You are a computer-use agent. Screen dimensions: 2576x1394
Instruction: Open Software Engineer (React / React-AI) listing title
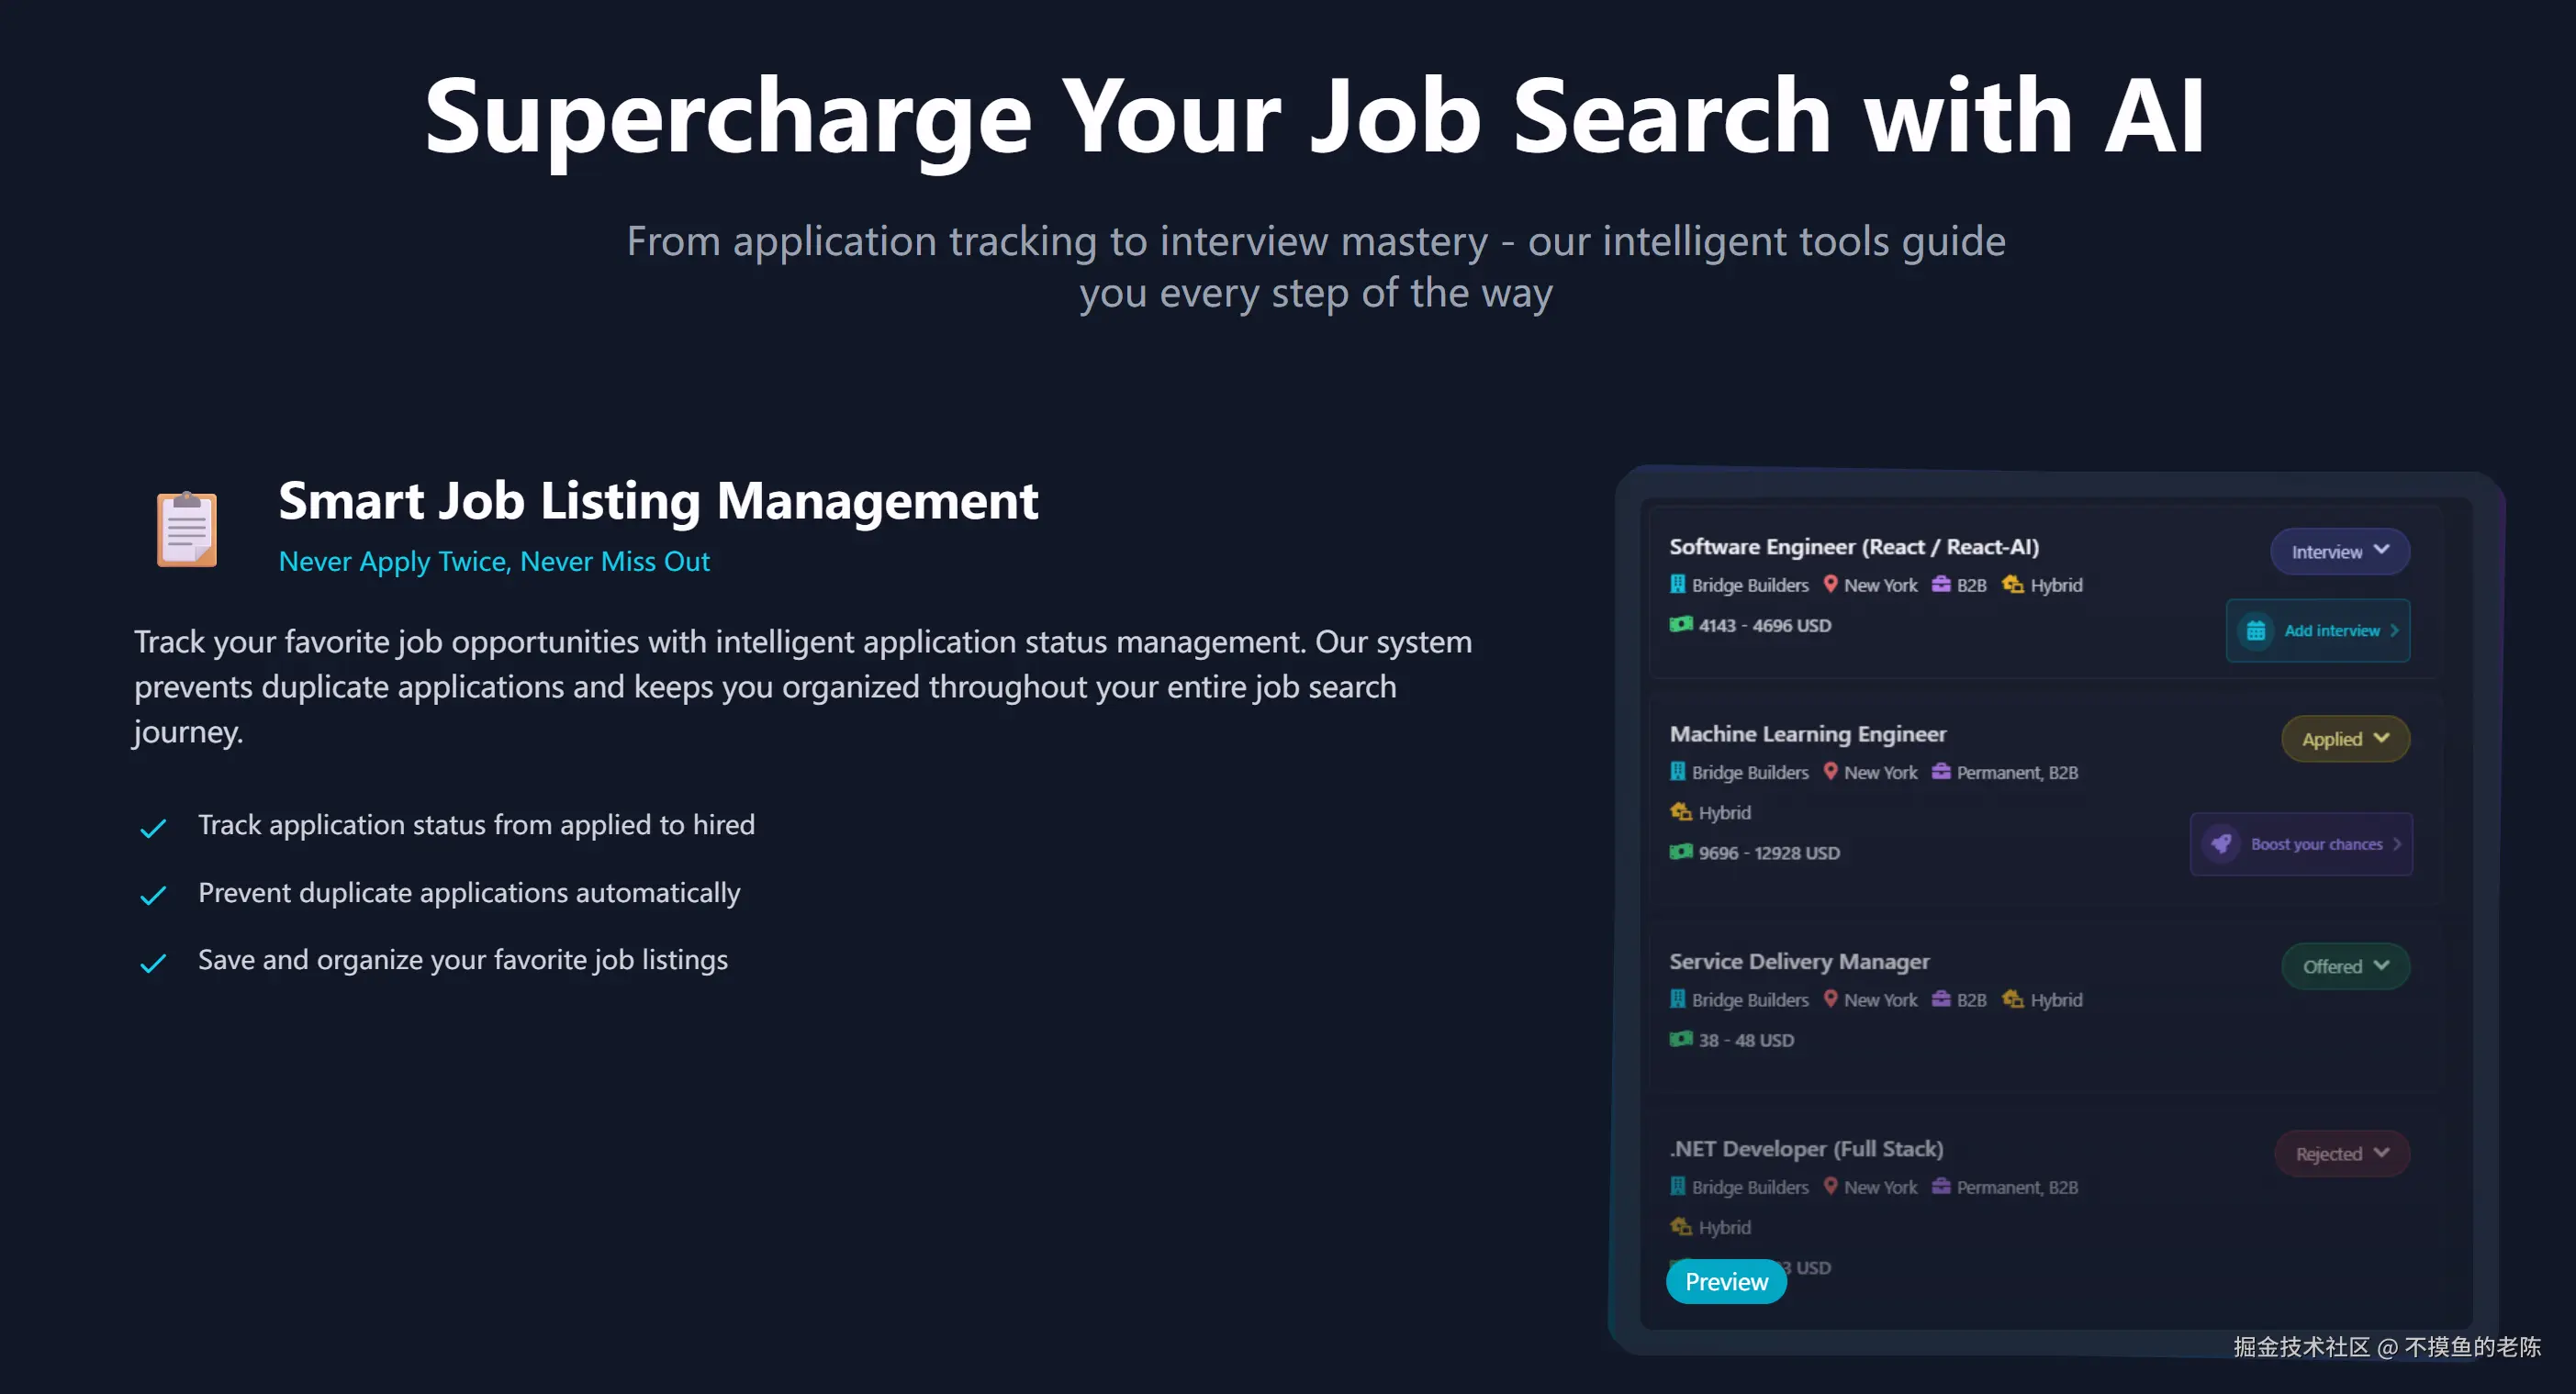pyautogui.click(x=1853, y=547)
